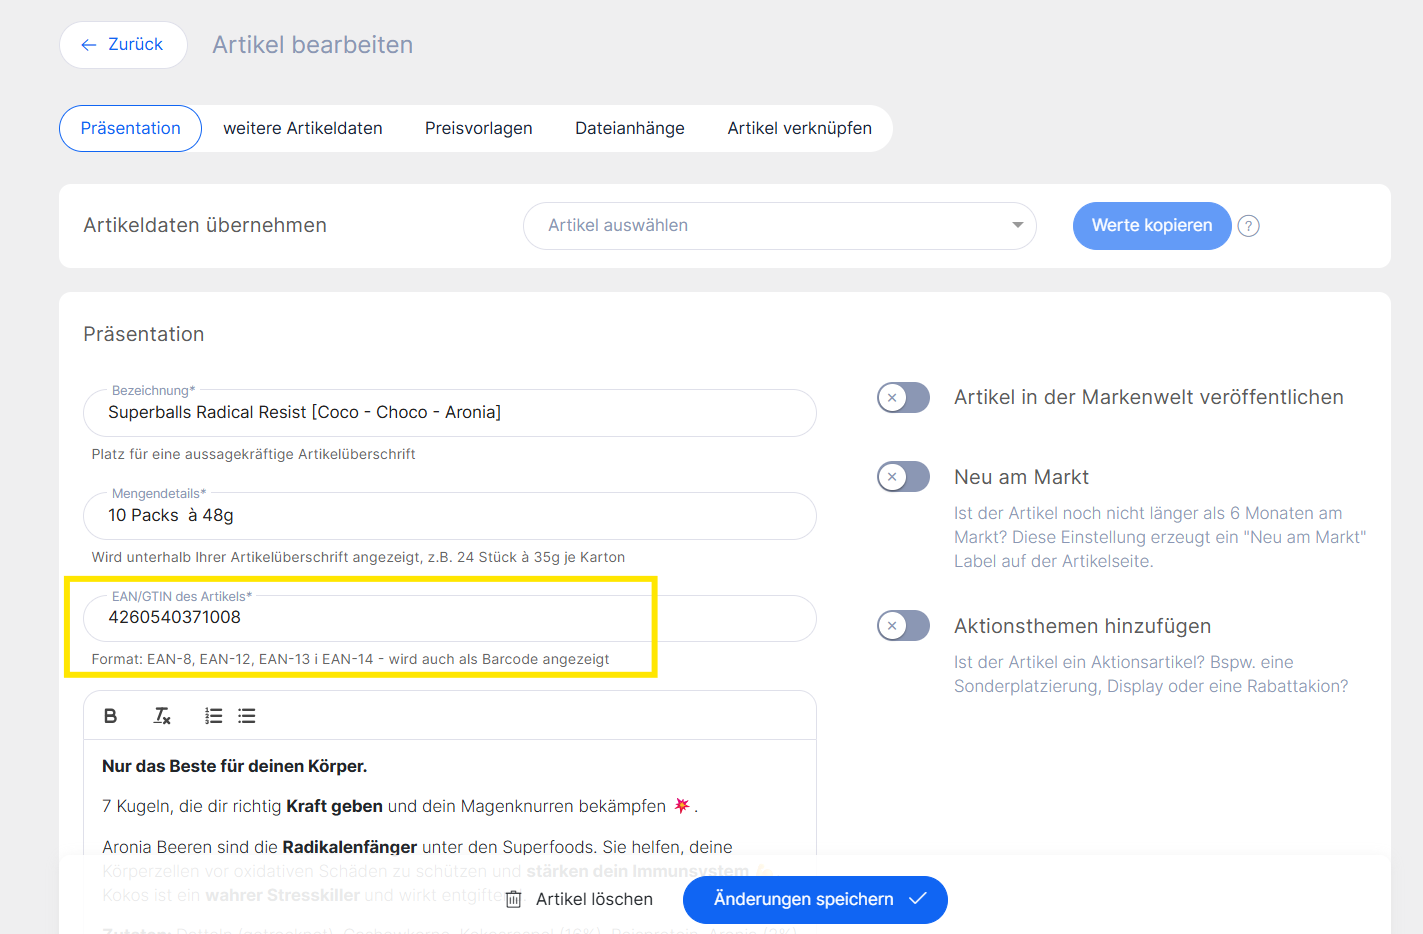Open the Preisvorlagen tab
This screenshot has height=934, width=1423.
(x=479, y=129)
